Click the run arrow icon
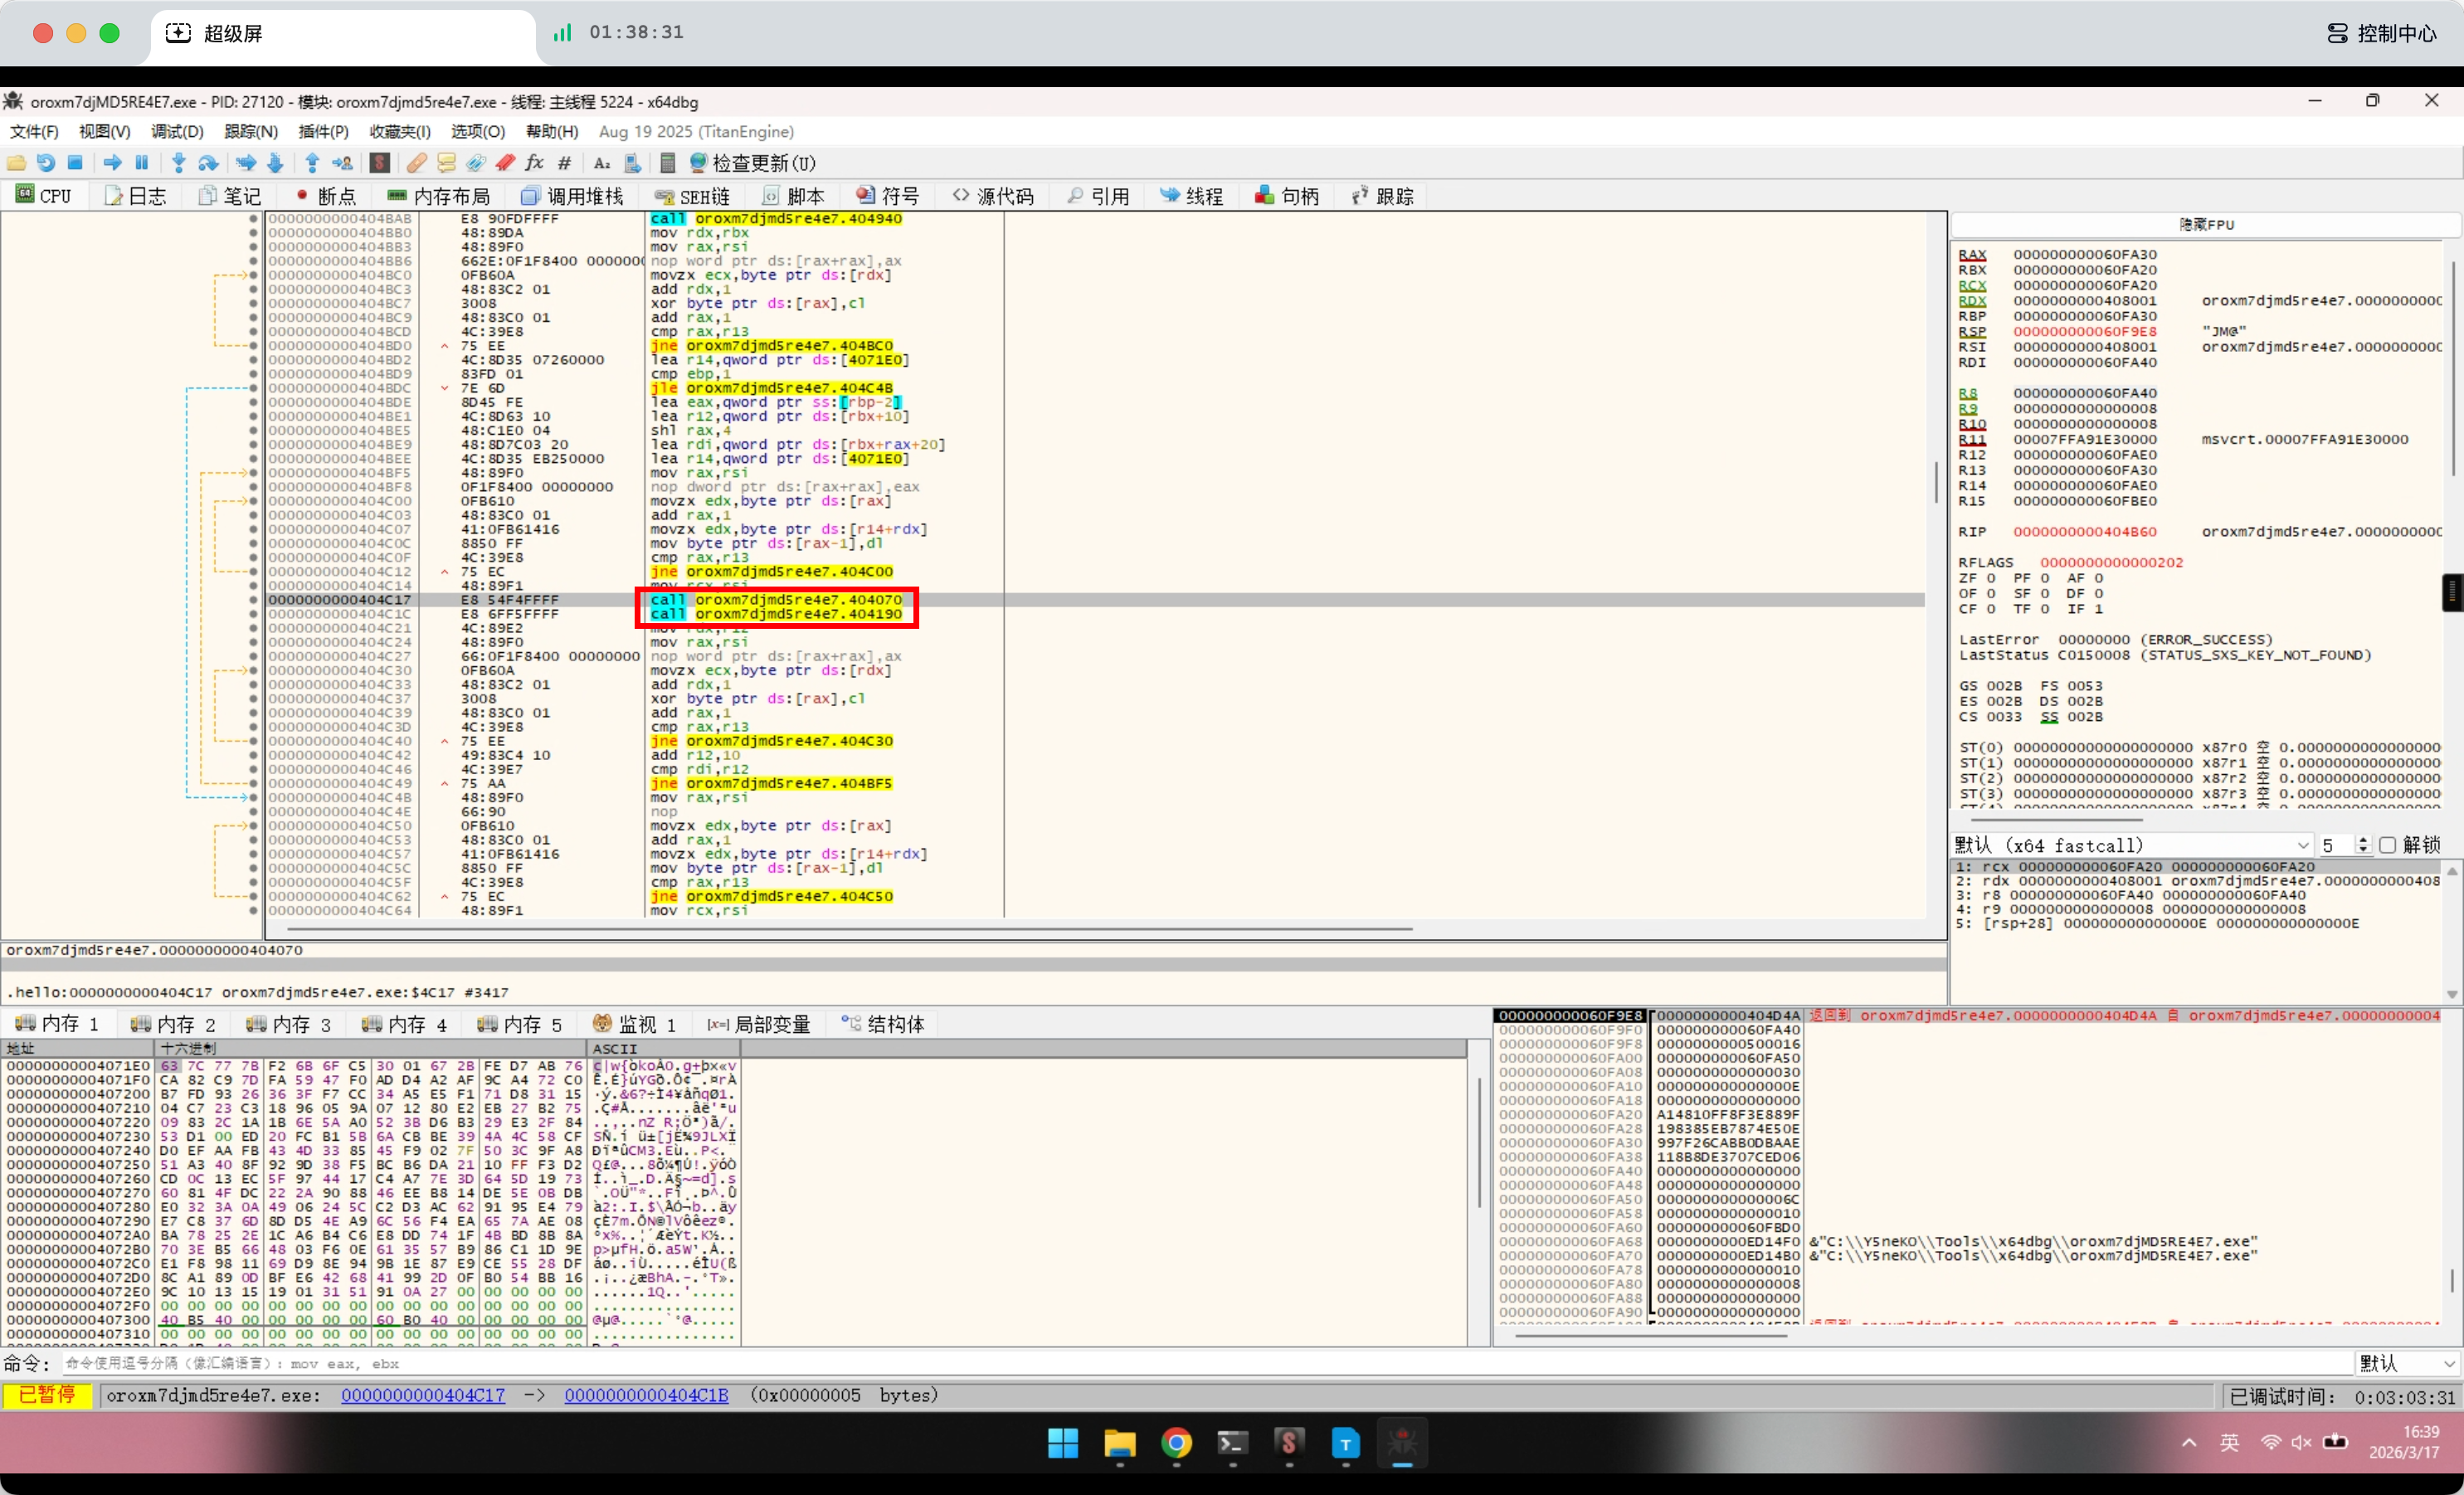 [x=112, y=163]
